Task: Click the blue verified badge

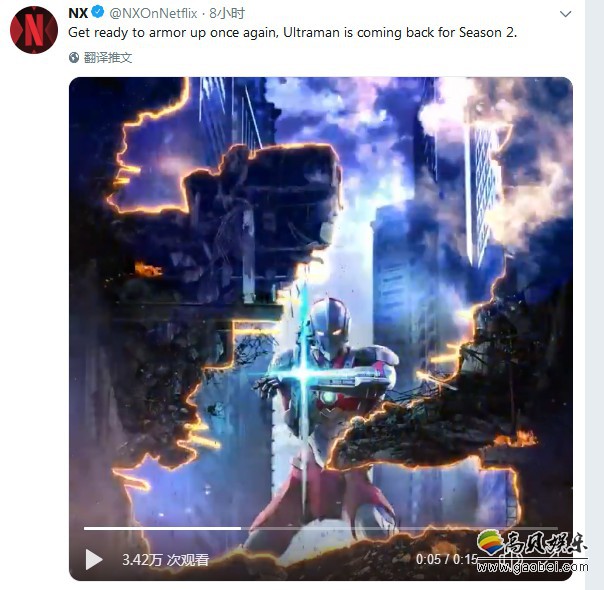Action: click(98, 13)
